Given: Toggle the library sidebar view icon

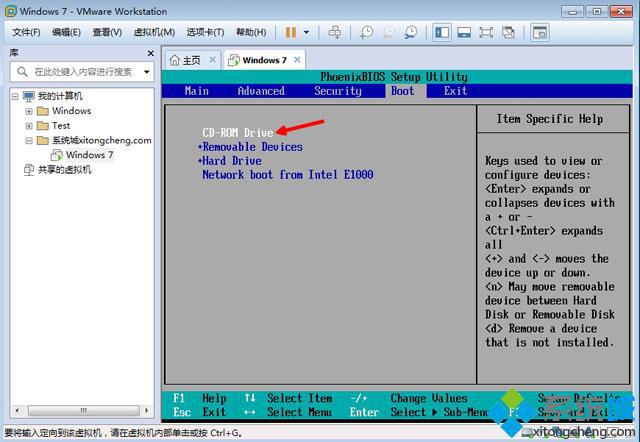Looking at the screenshot, I should click(x=442, y=32).
